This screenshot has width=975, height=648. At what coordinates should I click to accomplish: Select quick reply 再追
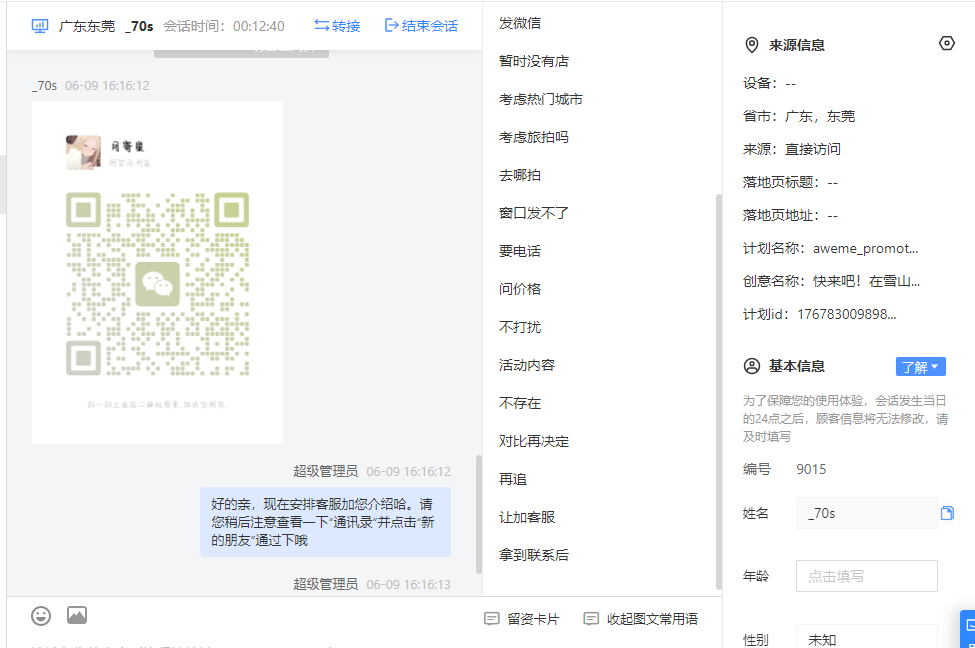(x=513, y=479)
